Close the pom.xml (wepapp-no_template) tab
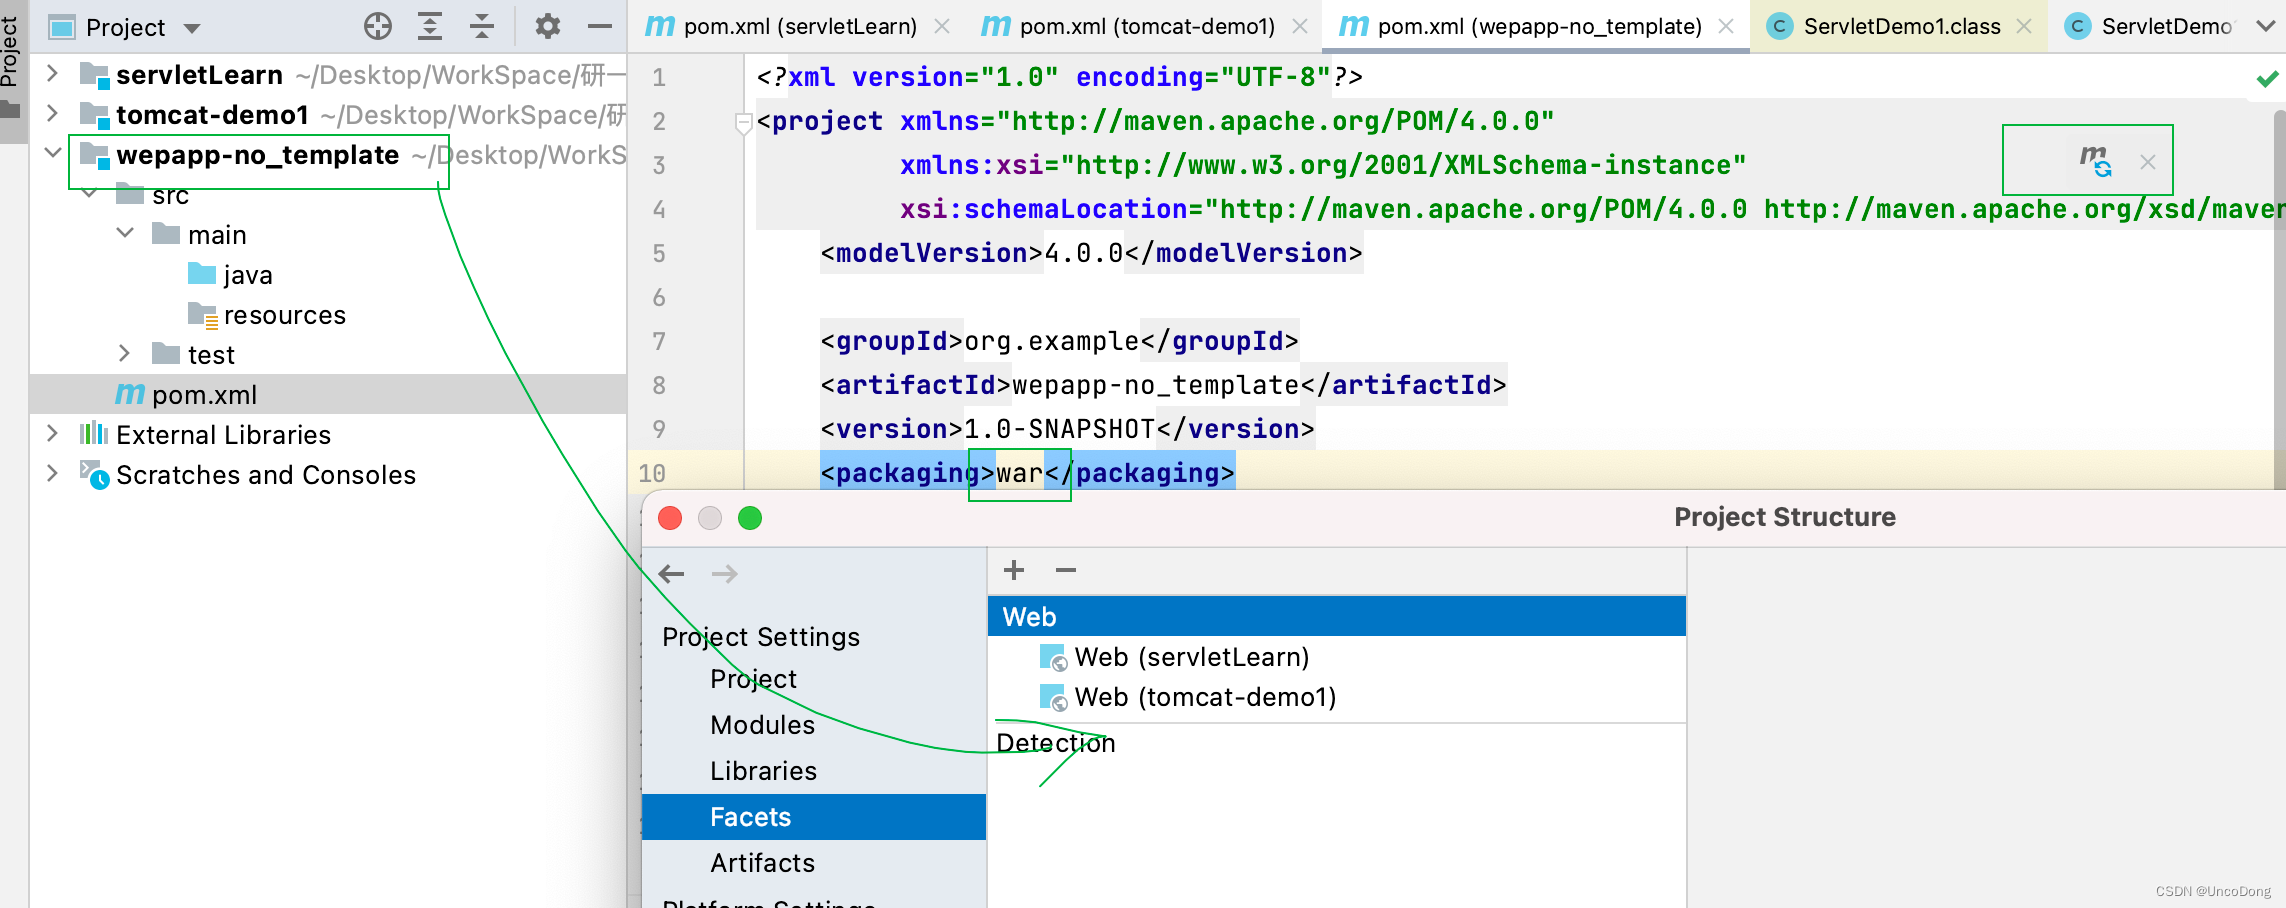The height and width of the screenshot is (908, 2286). [x=1726, y=27]
